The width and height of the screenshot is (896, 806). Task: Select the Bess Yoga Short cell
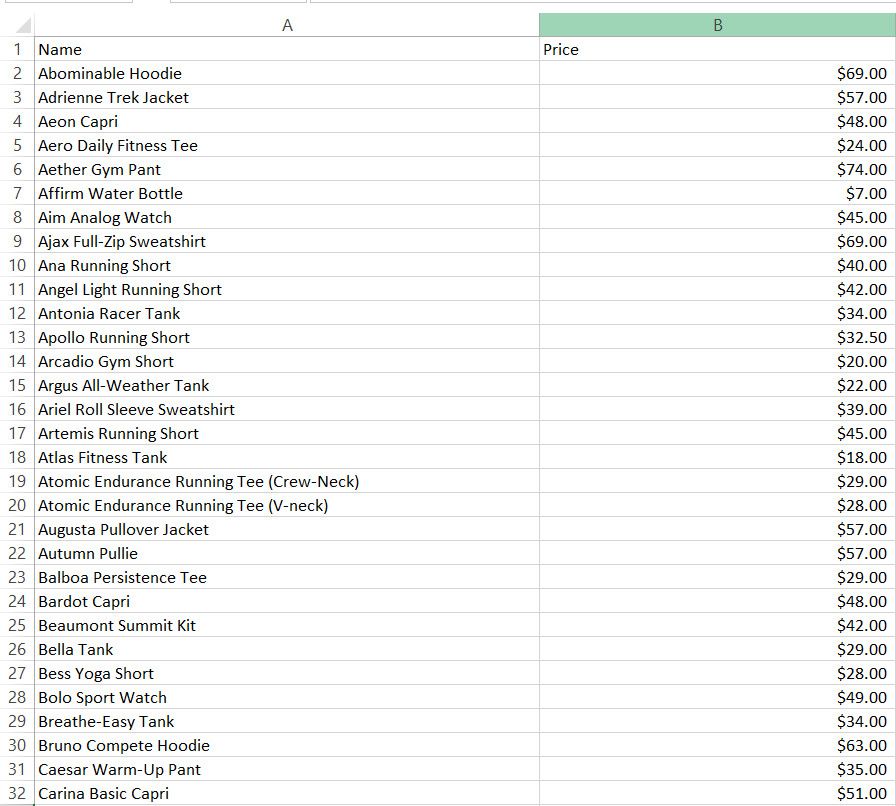tap(287, 673)
